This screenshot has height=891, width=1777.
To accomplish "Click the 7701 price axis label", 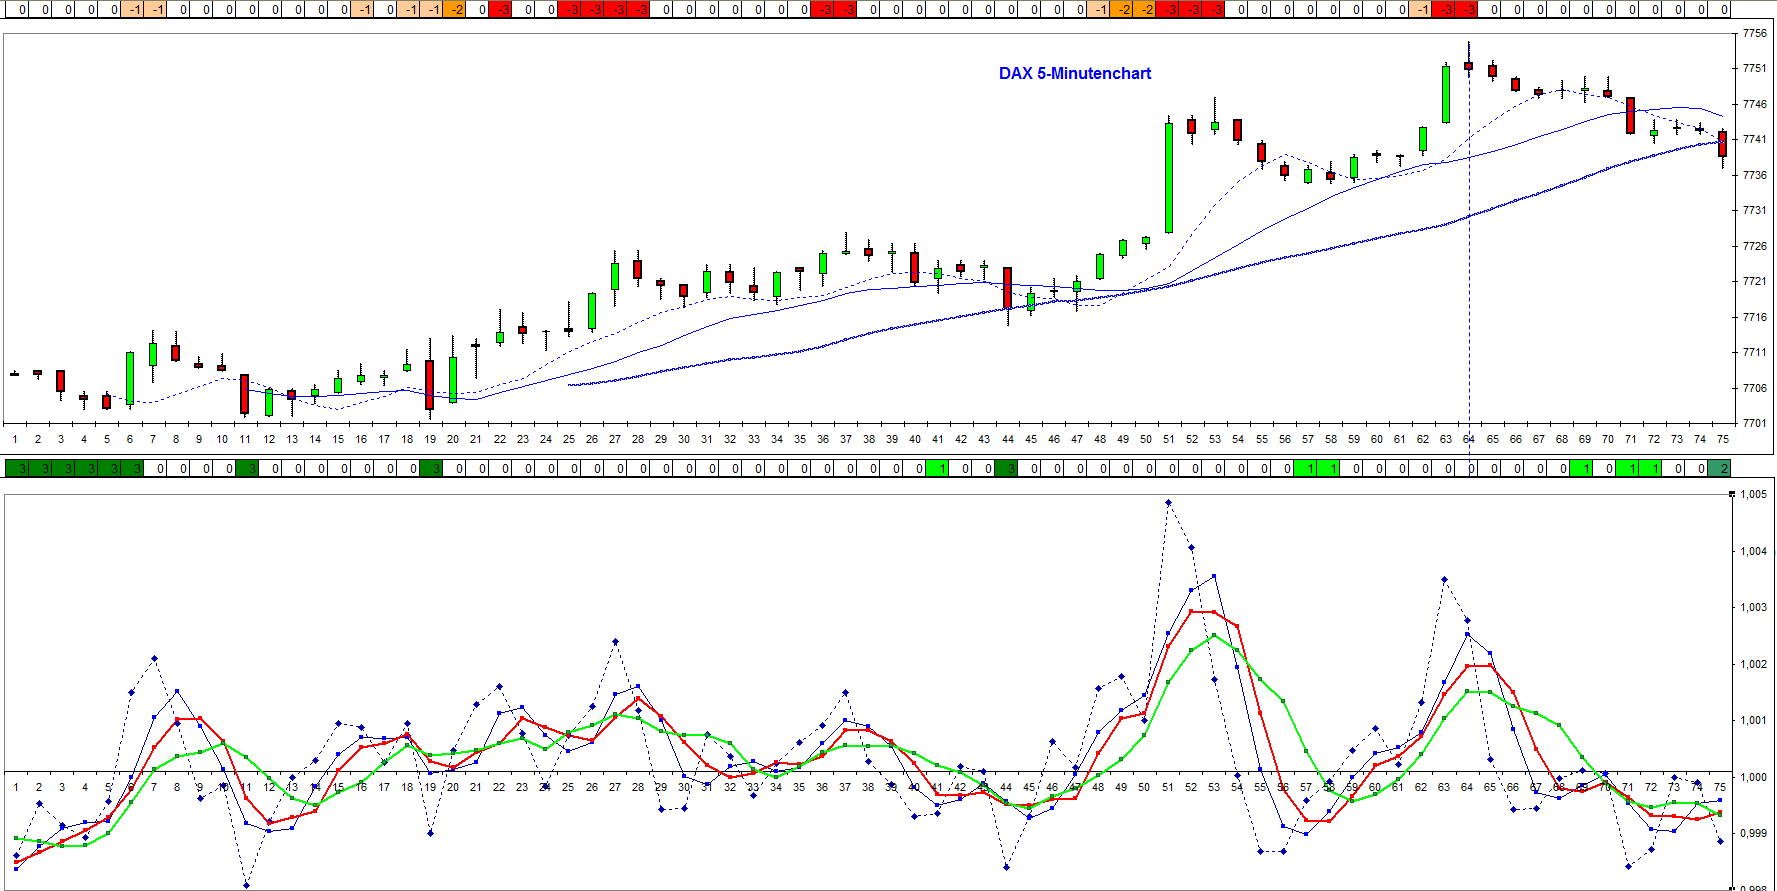I will [1753, 423].
